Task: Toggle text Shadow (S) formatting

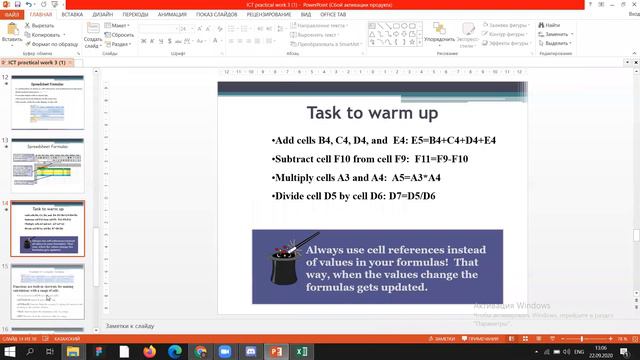Action: tap(169, 41)
